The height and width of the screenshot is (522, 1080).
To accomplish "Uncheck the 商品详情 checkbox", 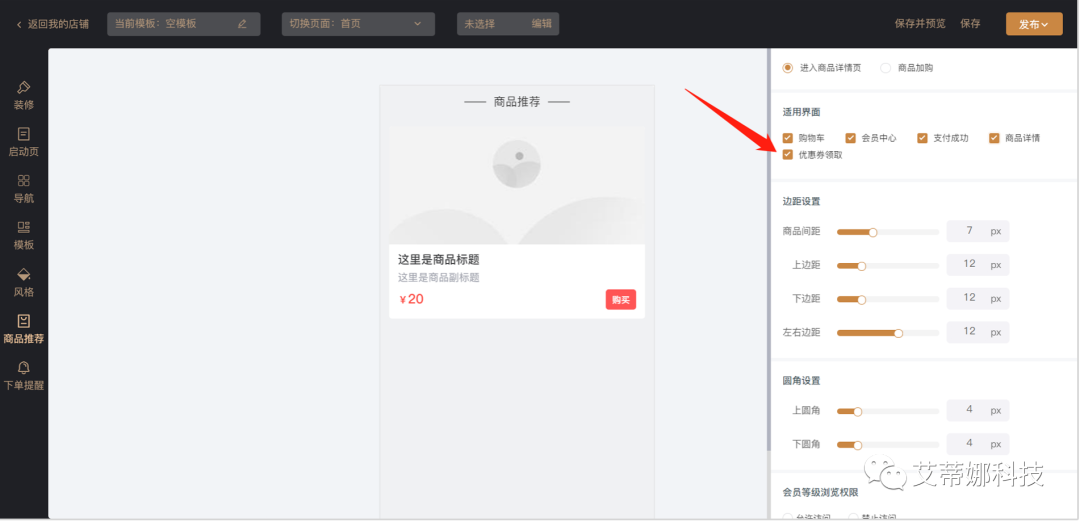I will (994, 138).
